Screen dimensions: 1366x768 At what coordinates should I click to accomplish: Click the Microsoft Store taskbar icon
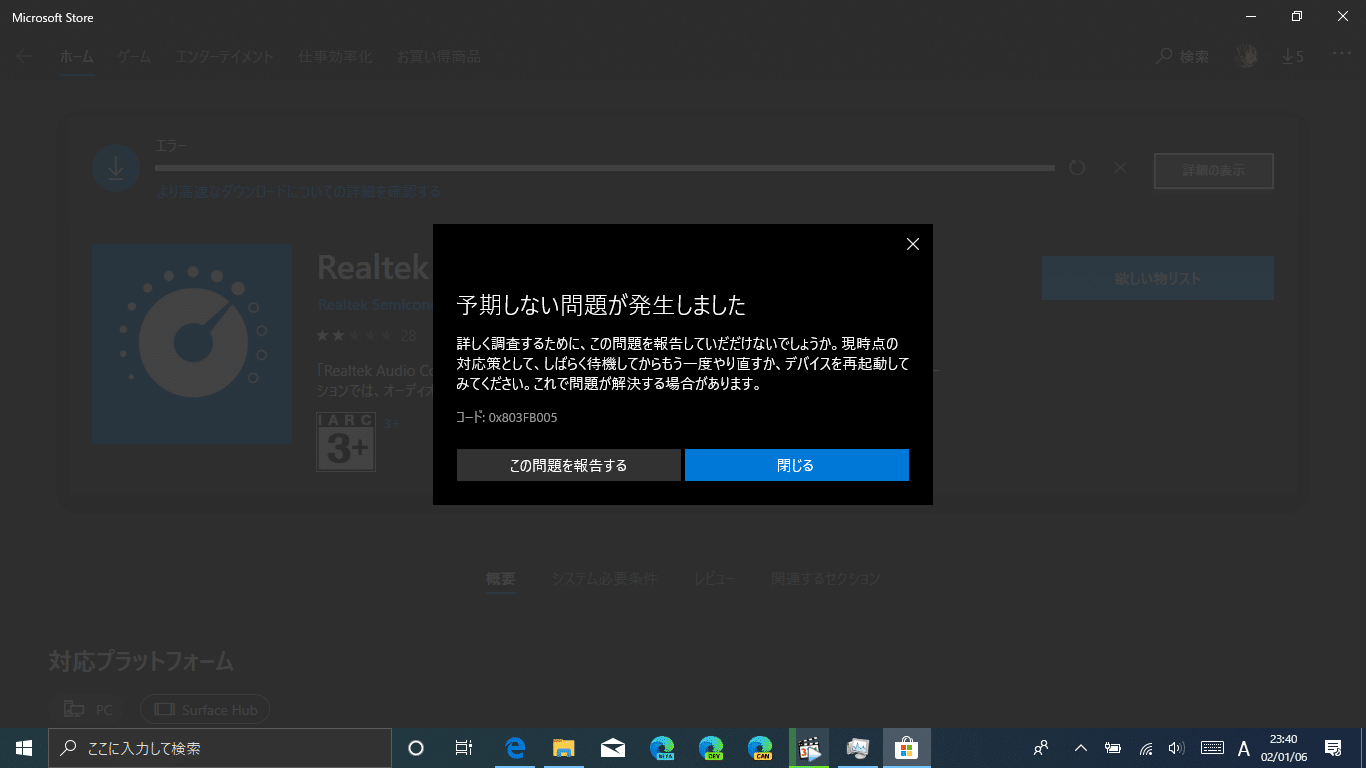907,748
